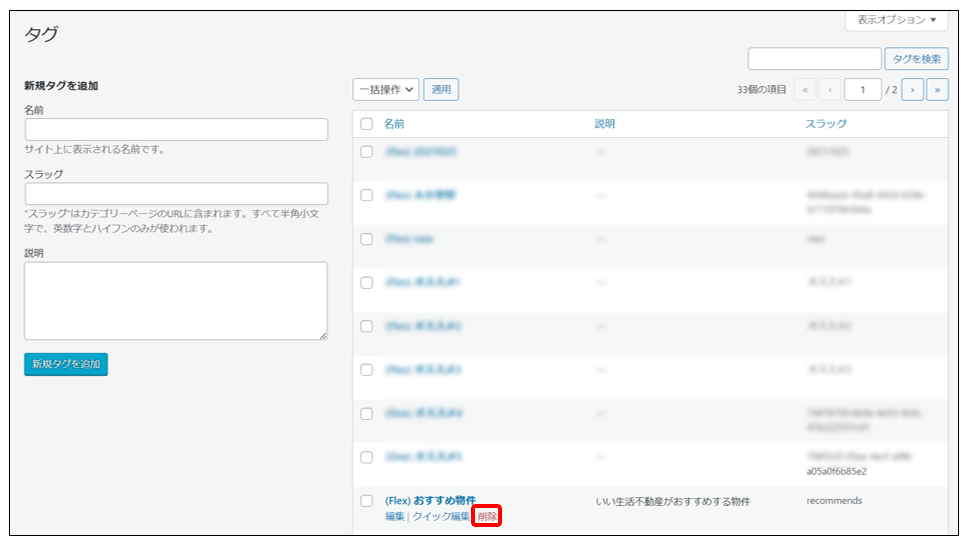The width and height of the screenshot is (970, 546).
Task: Click into the スラッグ text field
Action: (176, 194)
